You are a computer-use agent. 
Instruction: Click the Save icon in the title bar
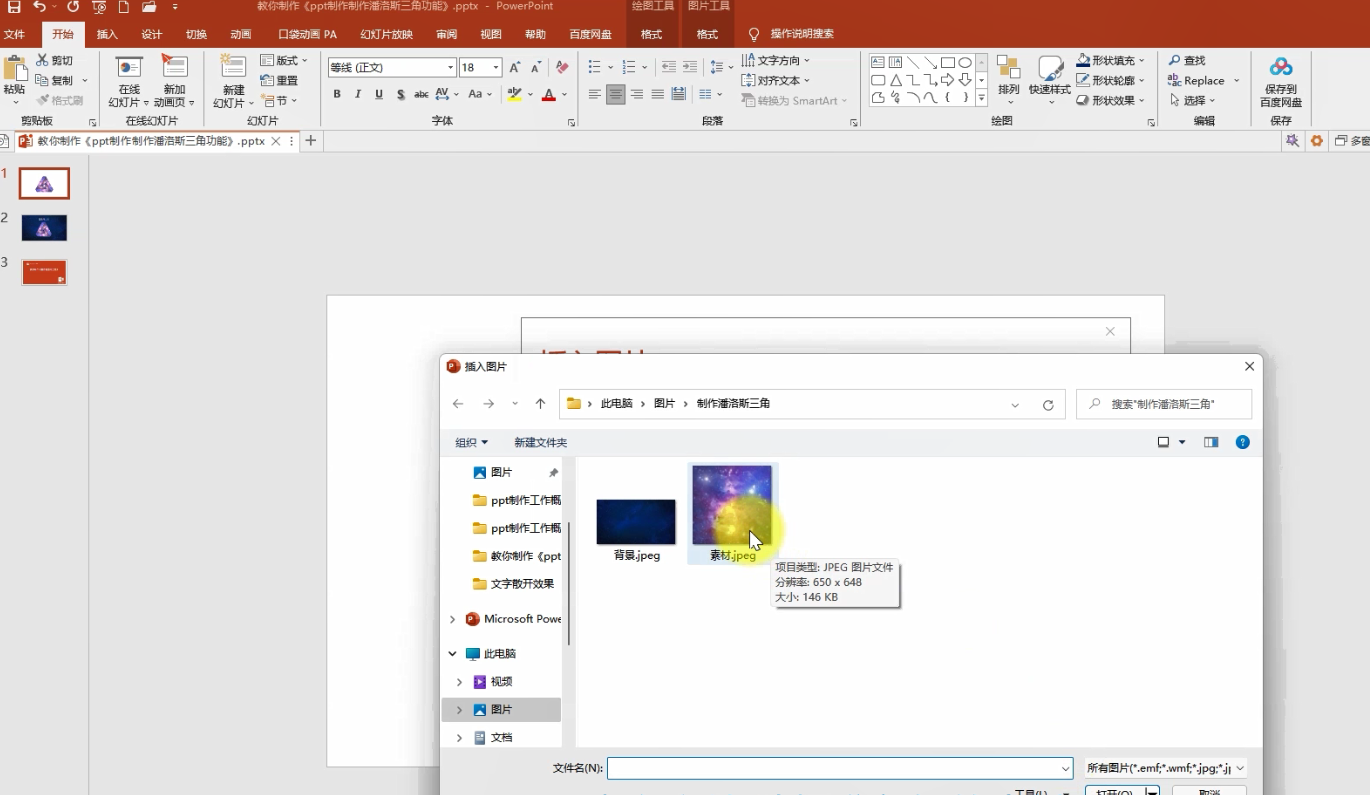point(14,7)
